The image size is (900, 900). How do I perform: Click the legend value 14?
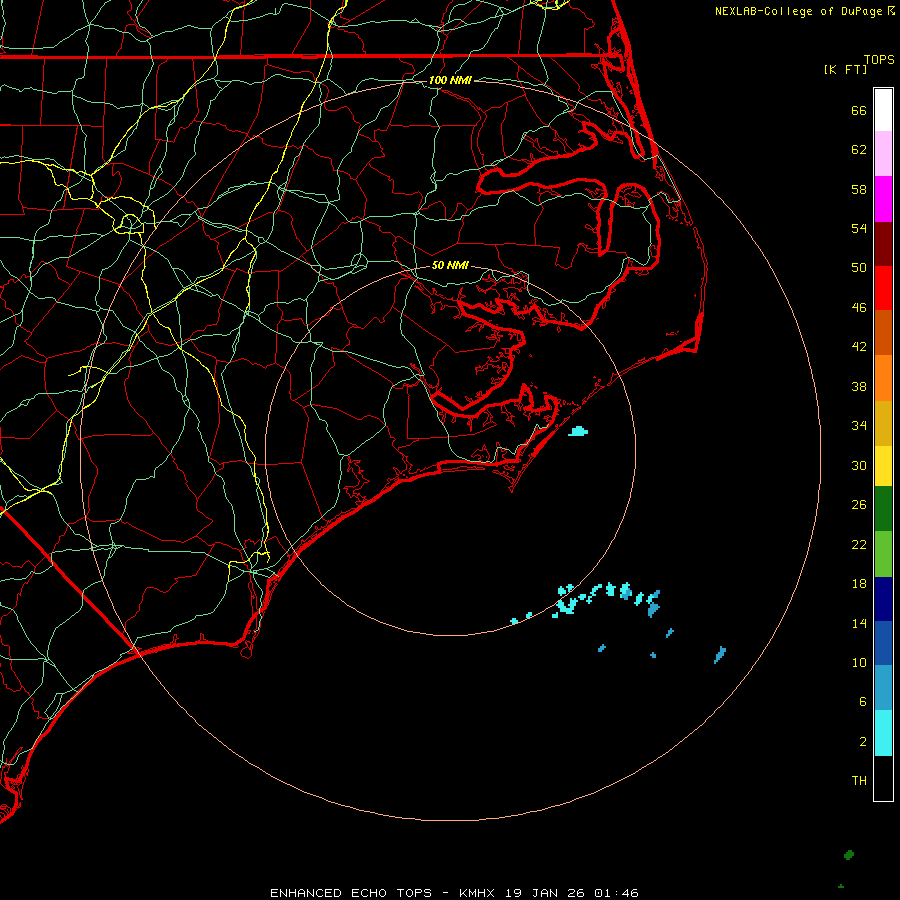click(859, 623)
